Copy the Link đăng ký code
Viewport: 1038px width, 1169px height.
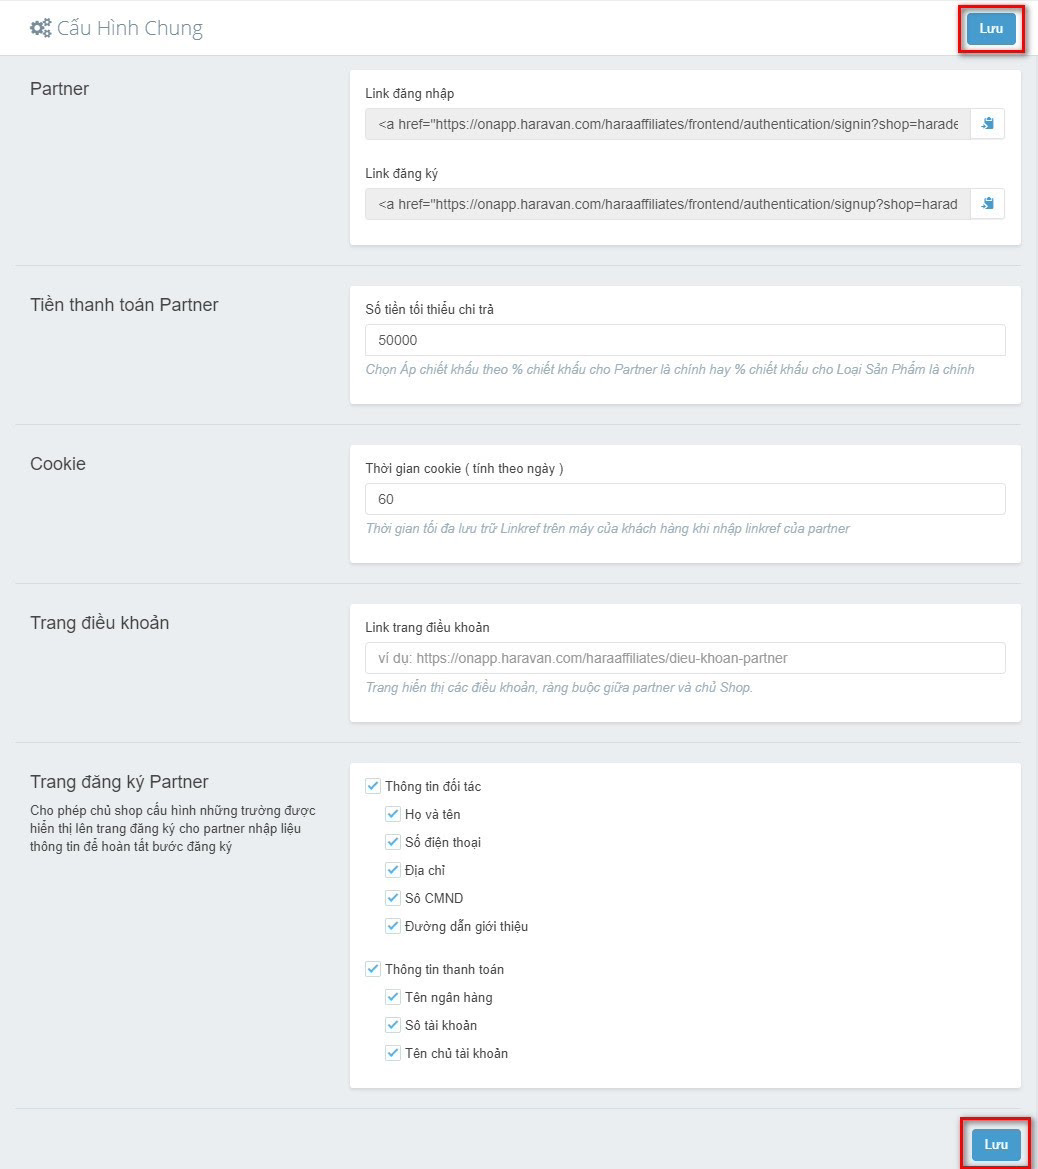[987, 204]
